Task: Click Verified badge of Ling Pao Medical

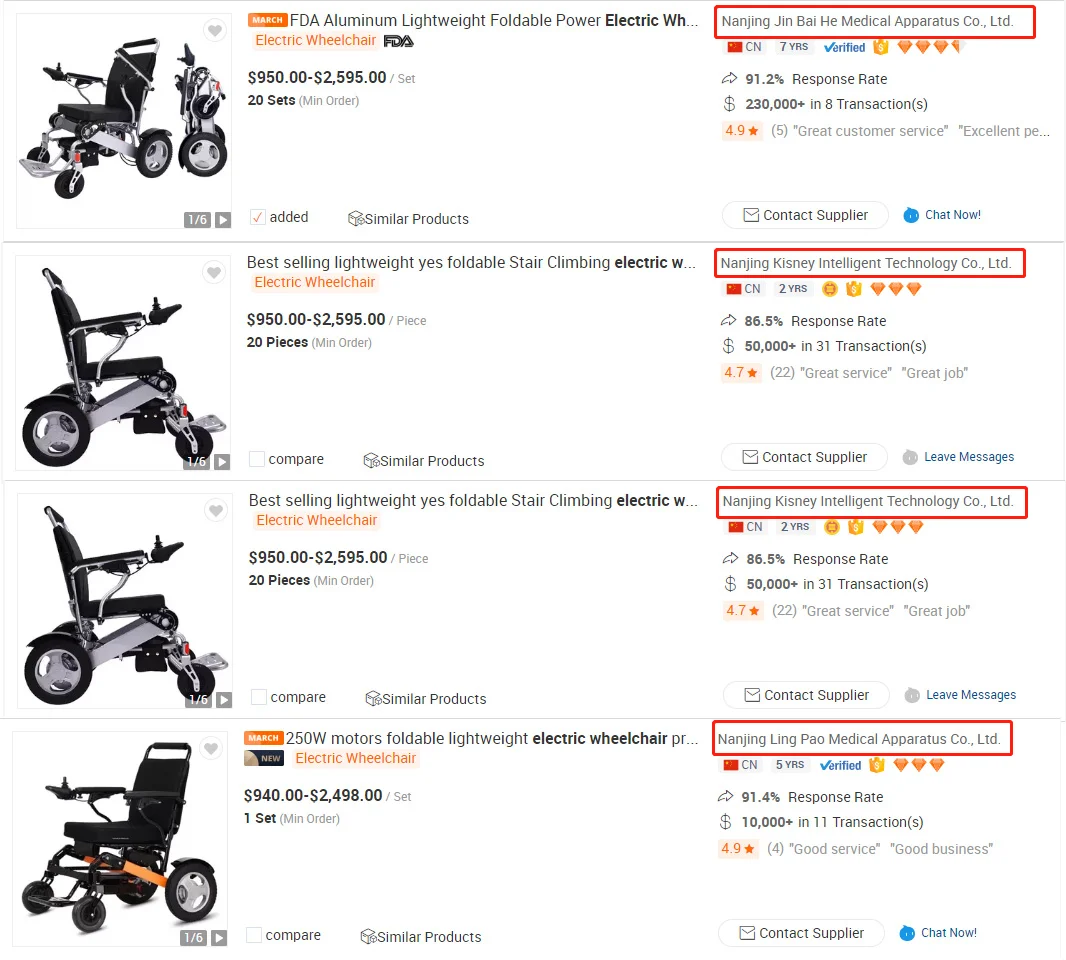Action: coord(840,765)
